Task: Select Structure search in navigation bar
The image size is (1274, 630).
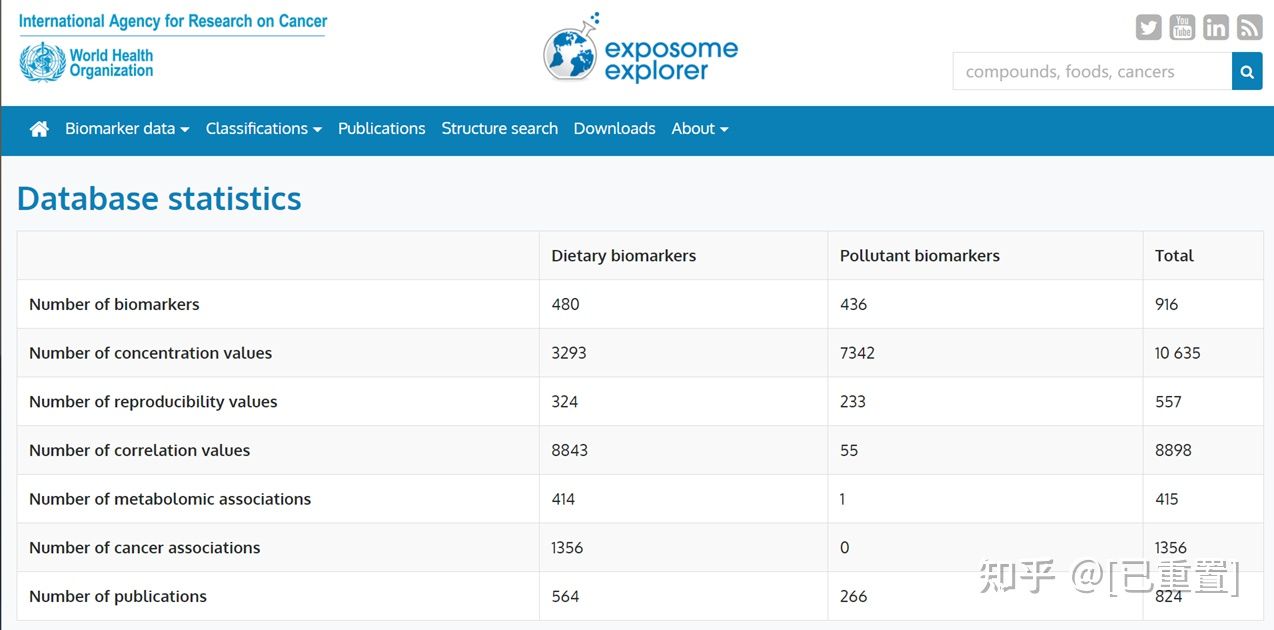Action: coord(499,129)
